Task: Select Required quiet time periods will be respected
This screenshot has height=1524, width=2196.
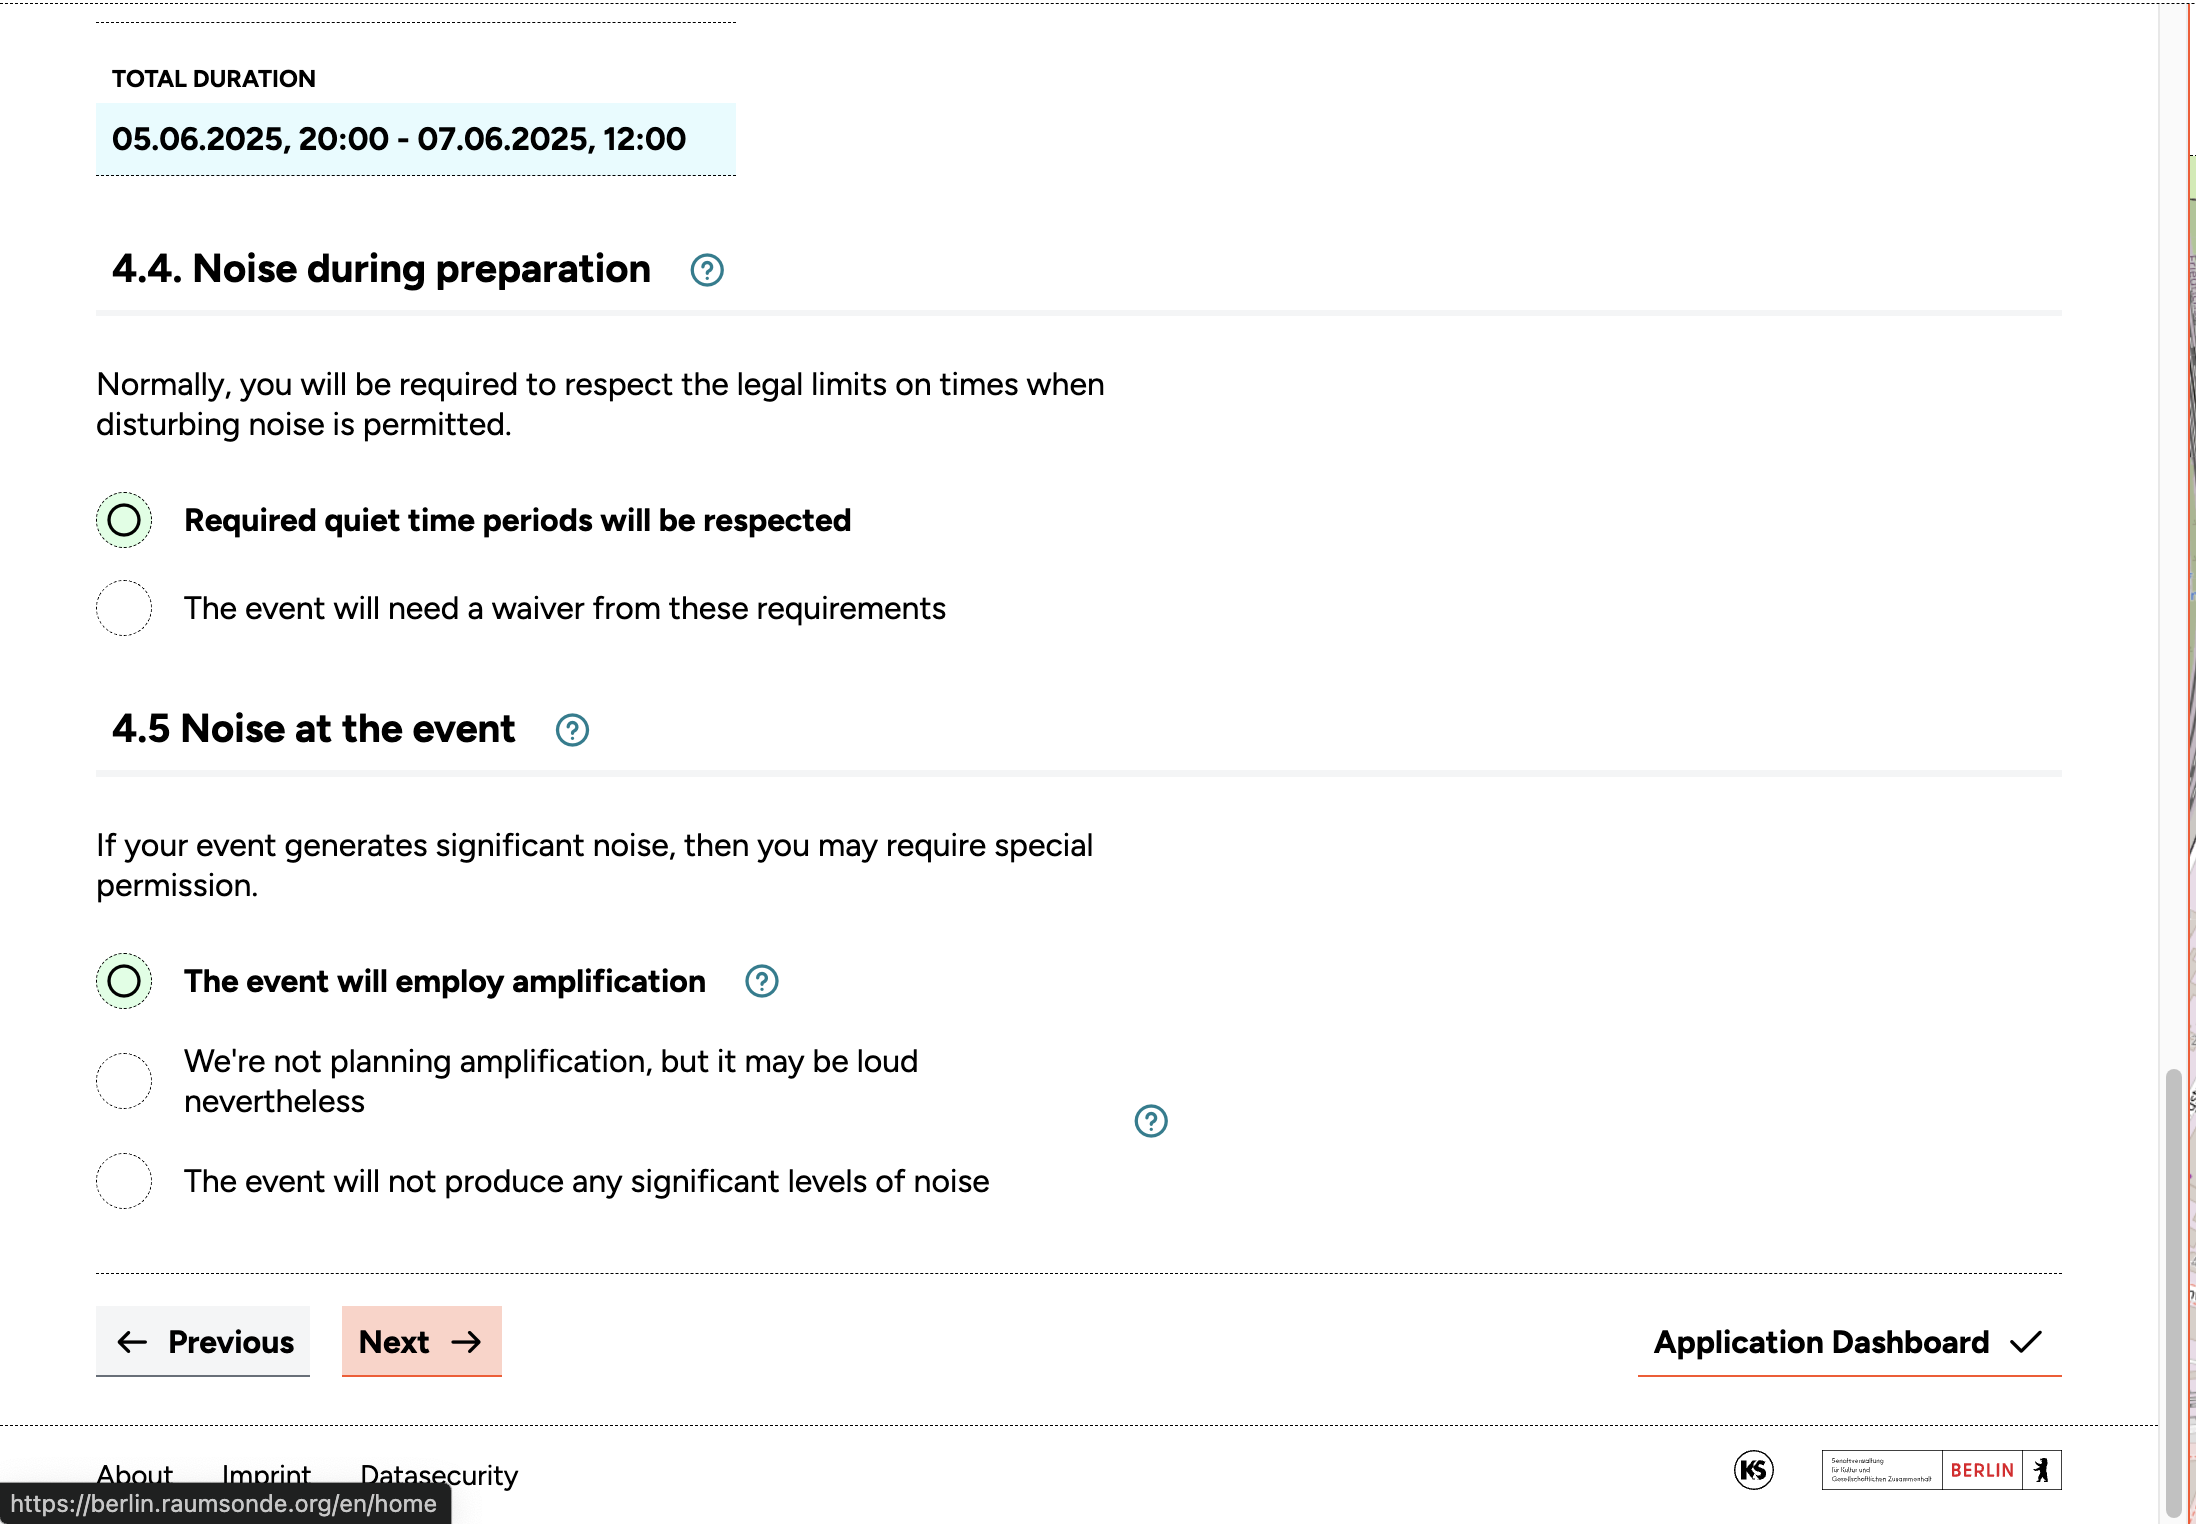Action: (124, 520)
